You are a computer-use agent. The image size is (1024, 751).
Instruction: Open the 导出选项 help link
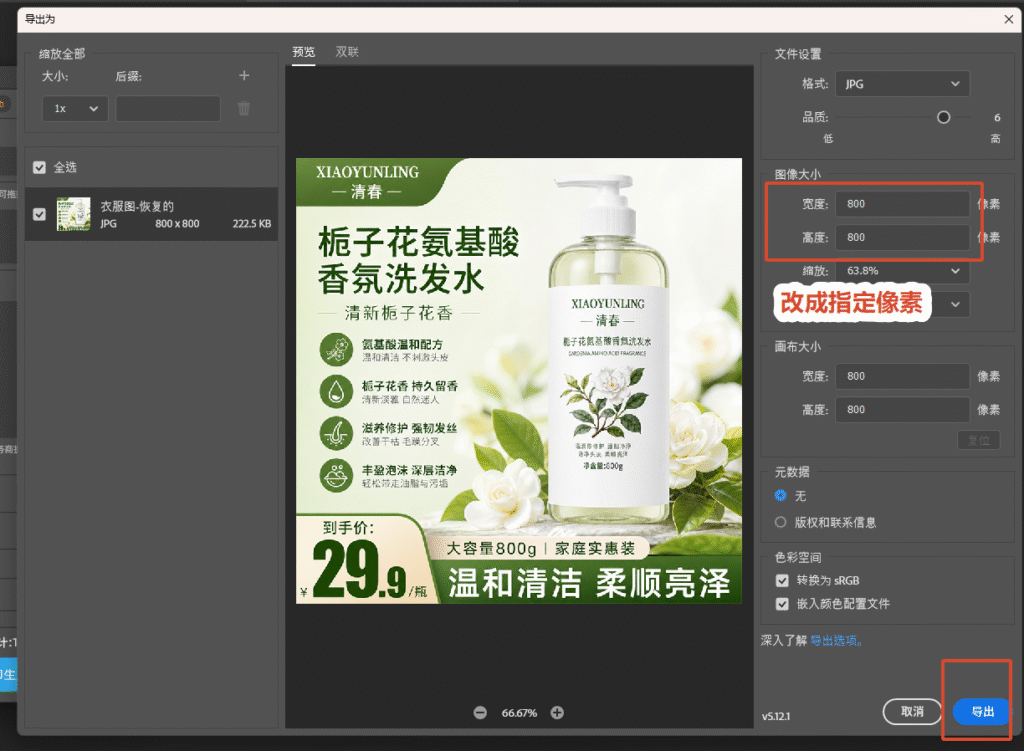[836, 641]
